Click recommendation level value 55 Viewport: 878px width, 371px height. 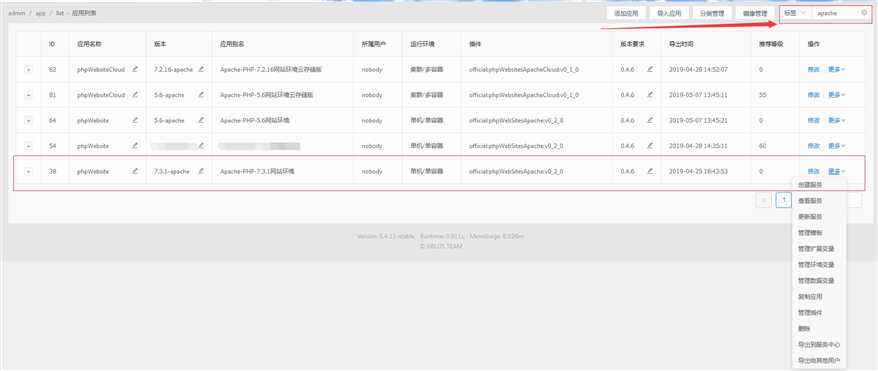click(762, 95)
